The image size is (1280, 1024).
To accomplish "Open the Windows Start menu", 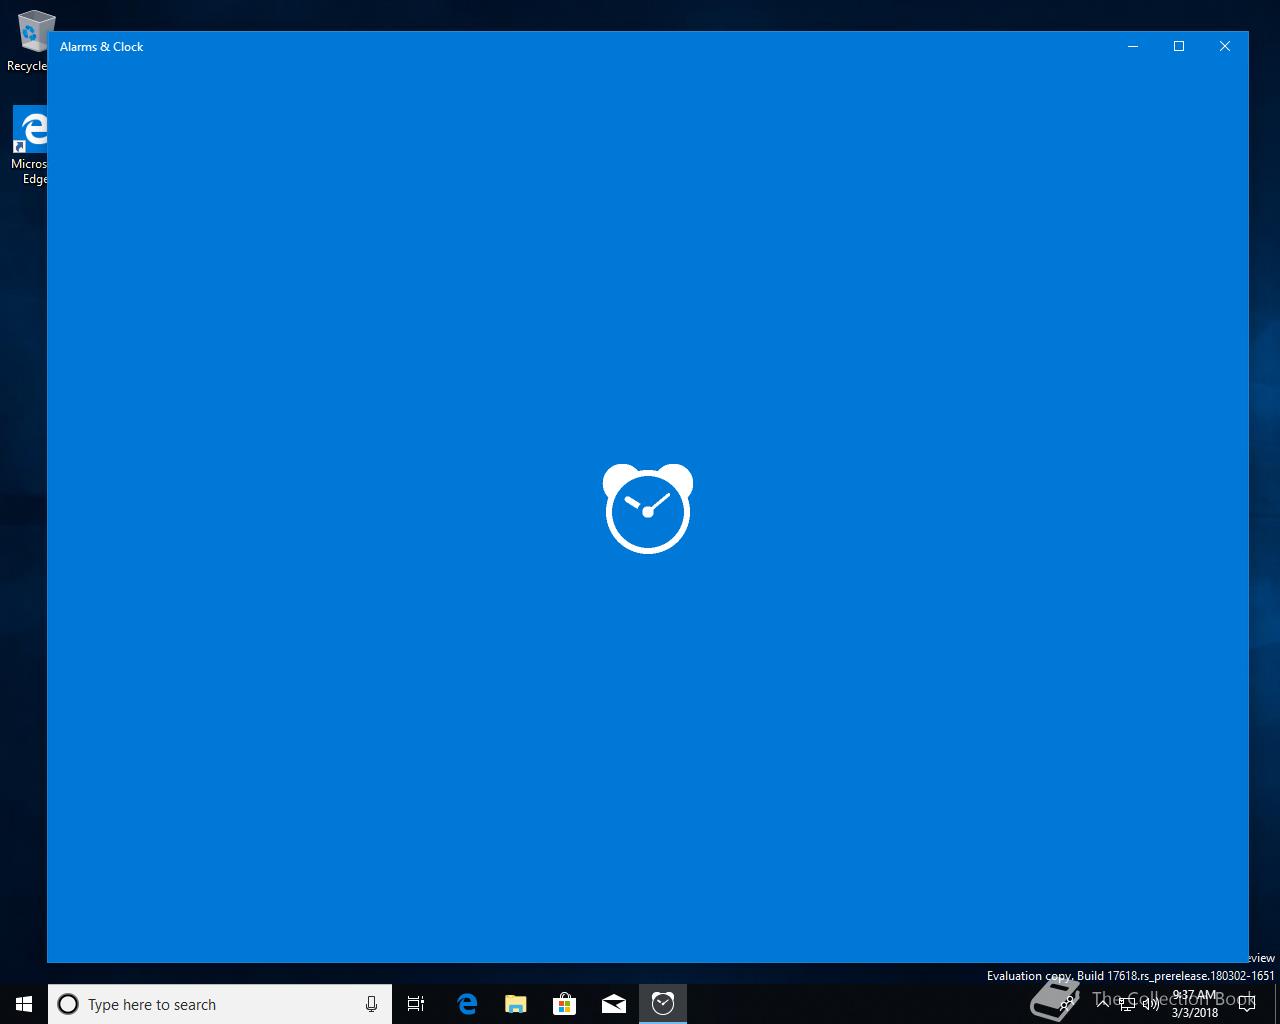I will coord(24,1004).
